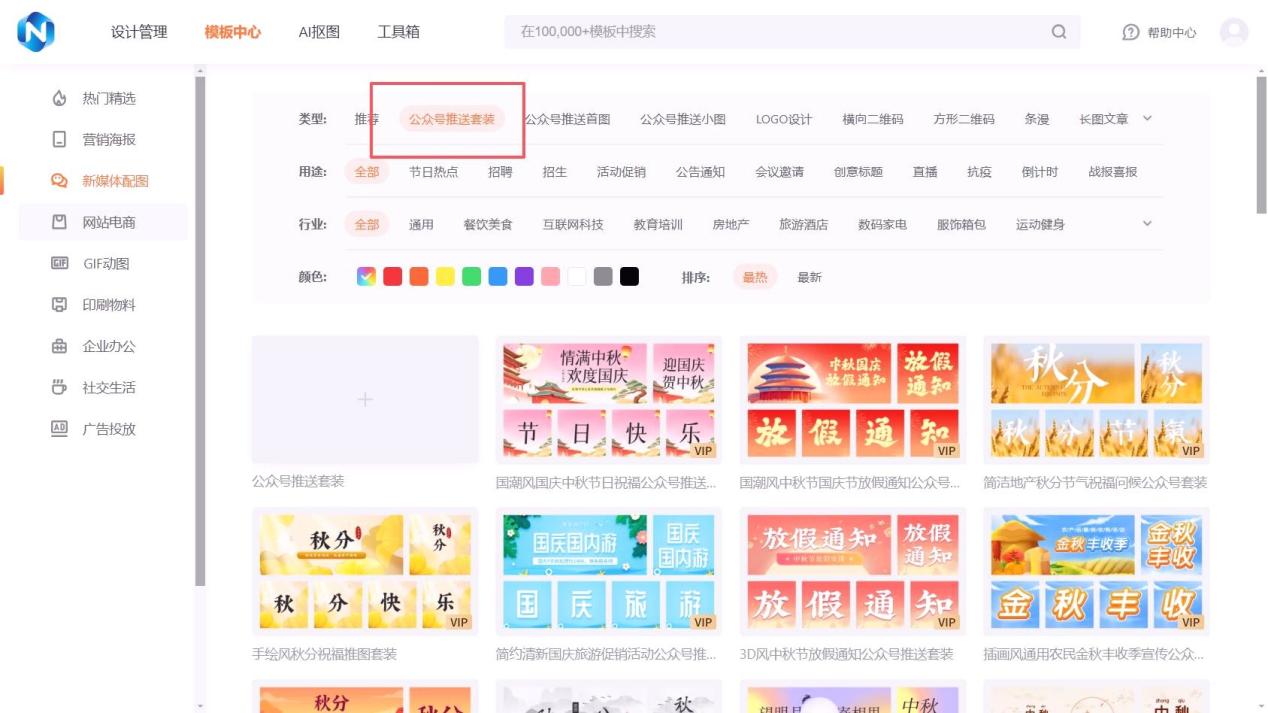Click the user avatar icon
This screenshot has height=713, width=1268.
click(x=1233, y=32)
